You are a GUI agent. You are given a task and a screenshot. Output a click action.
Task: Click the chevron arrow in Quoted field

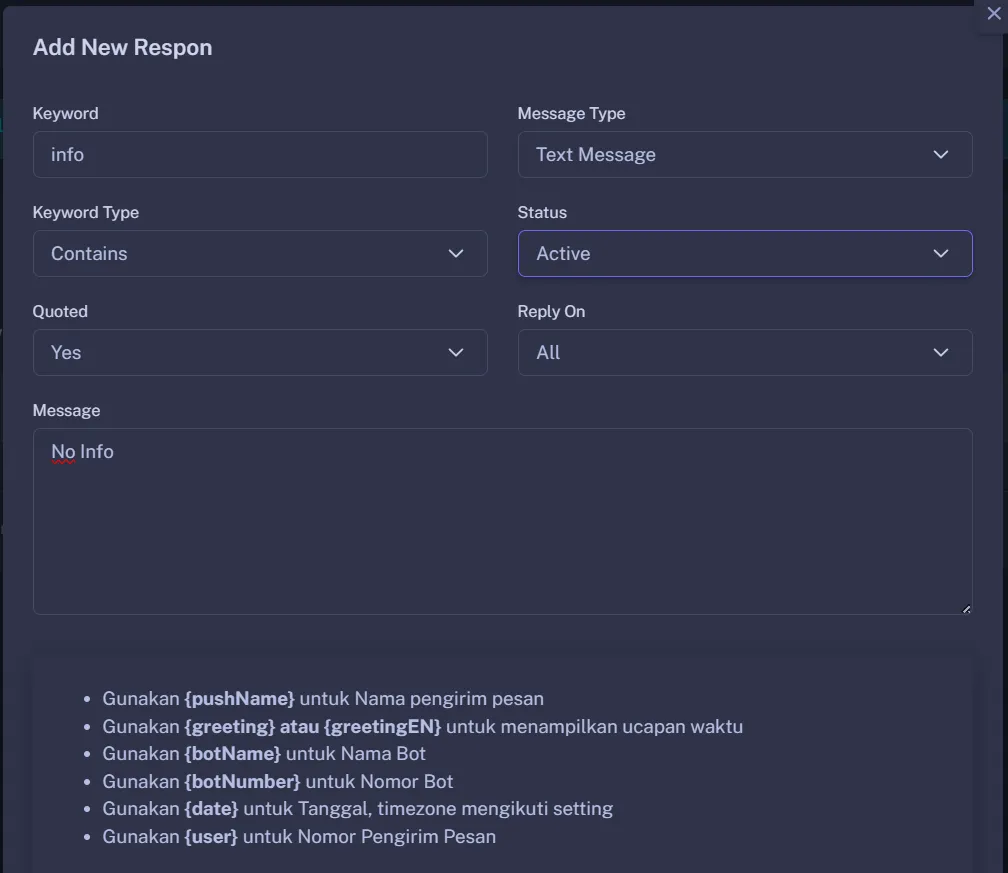pyautogui.click(x=456, y=353)
